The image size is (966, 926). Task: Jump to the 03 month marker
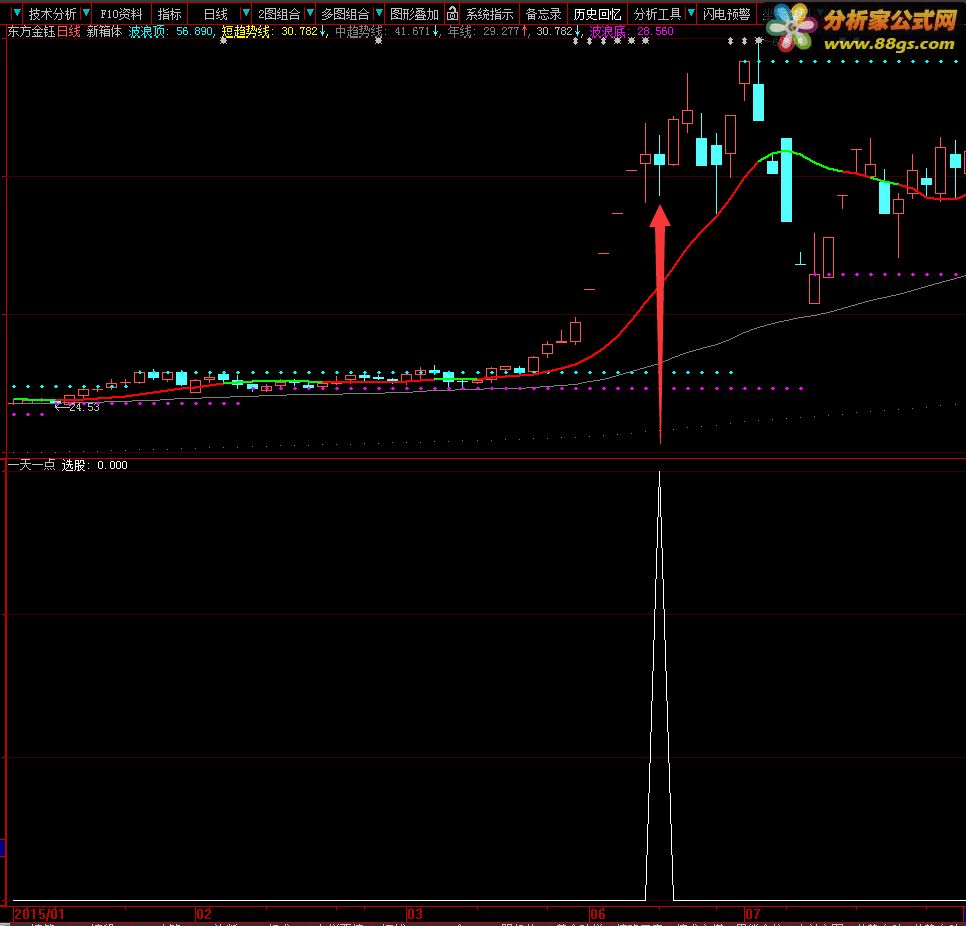(x=415, y=914)
